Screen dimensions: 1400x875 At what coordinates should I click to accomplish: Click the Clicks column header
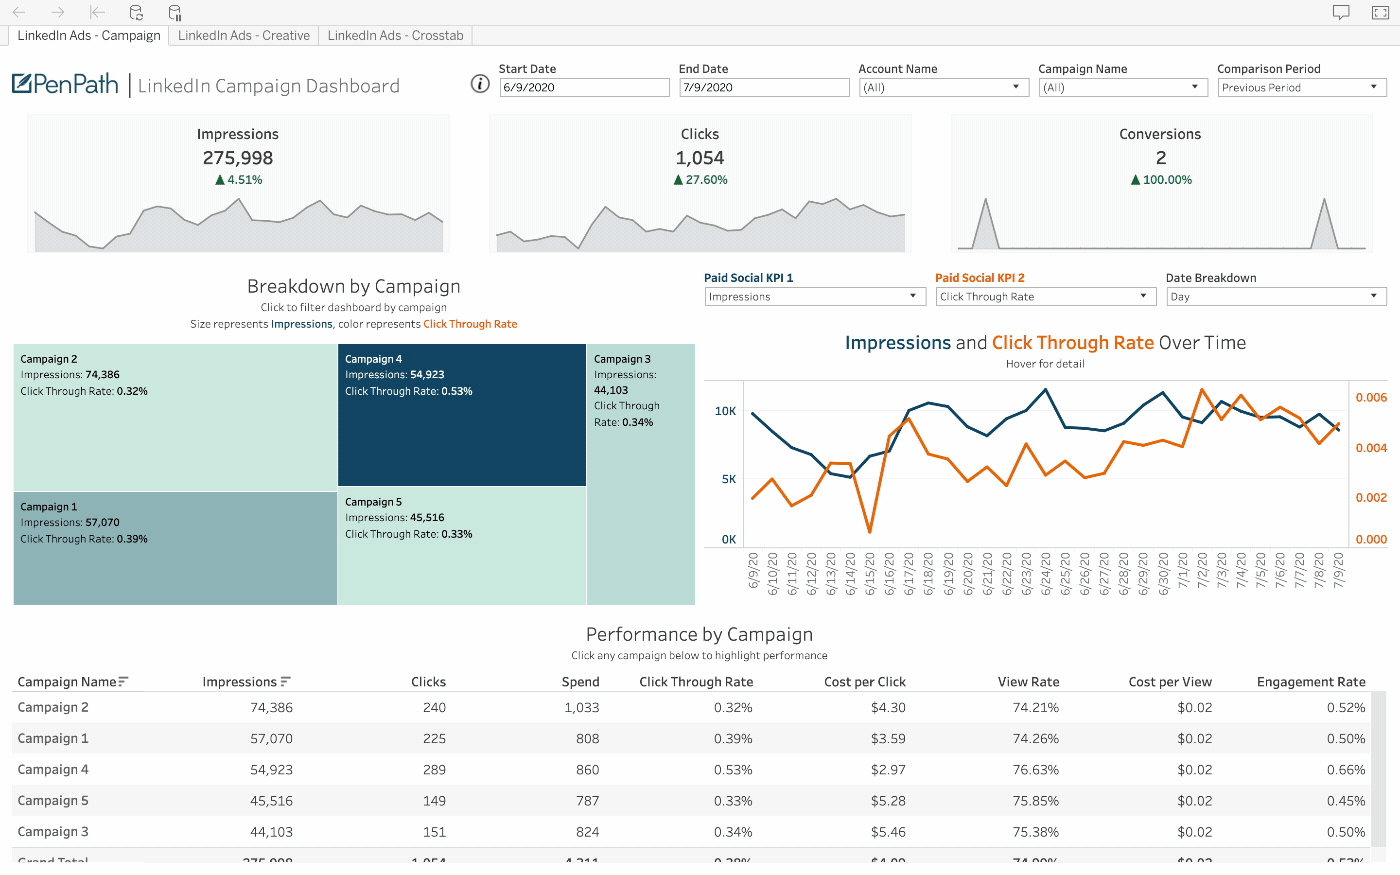428,682
